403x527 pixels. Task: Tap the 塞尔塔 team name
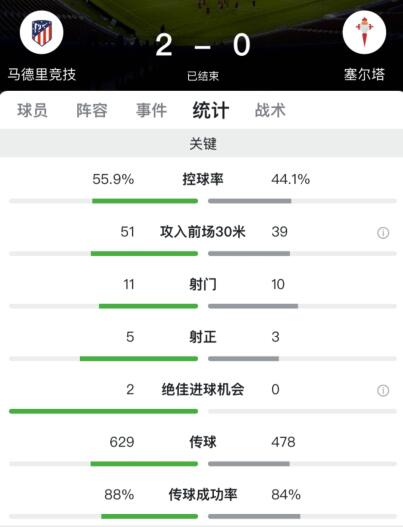(x=364, y=74)
